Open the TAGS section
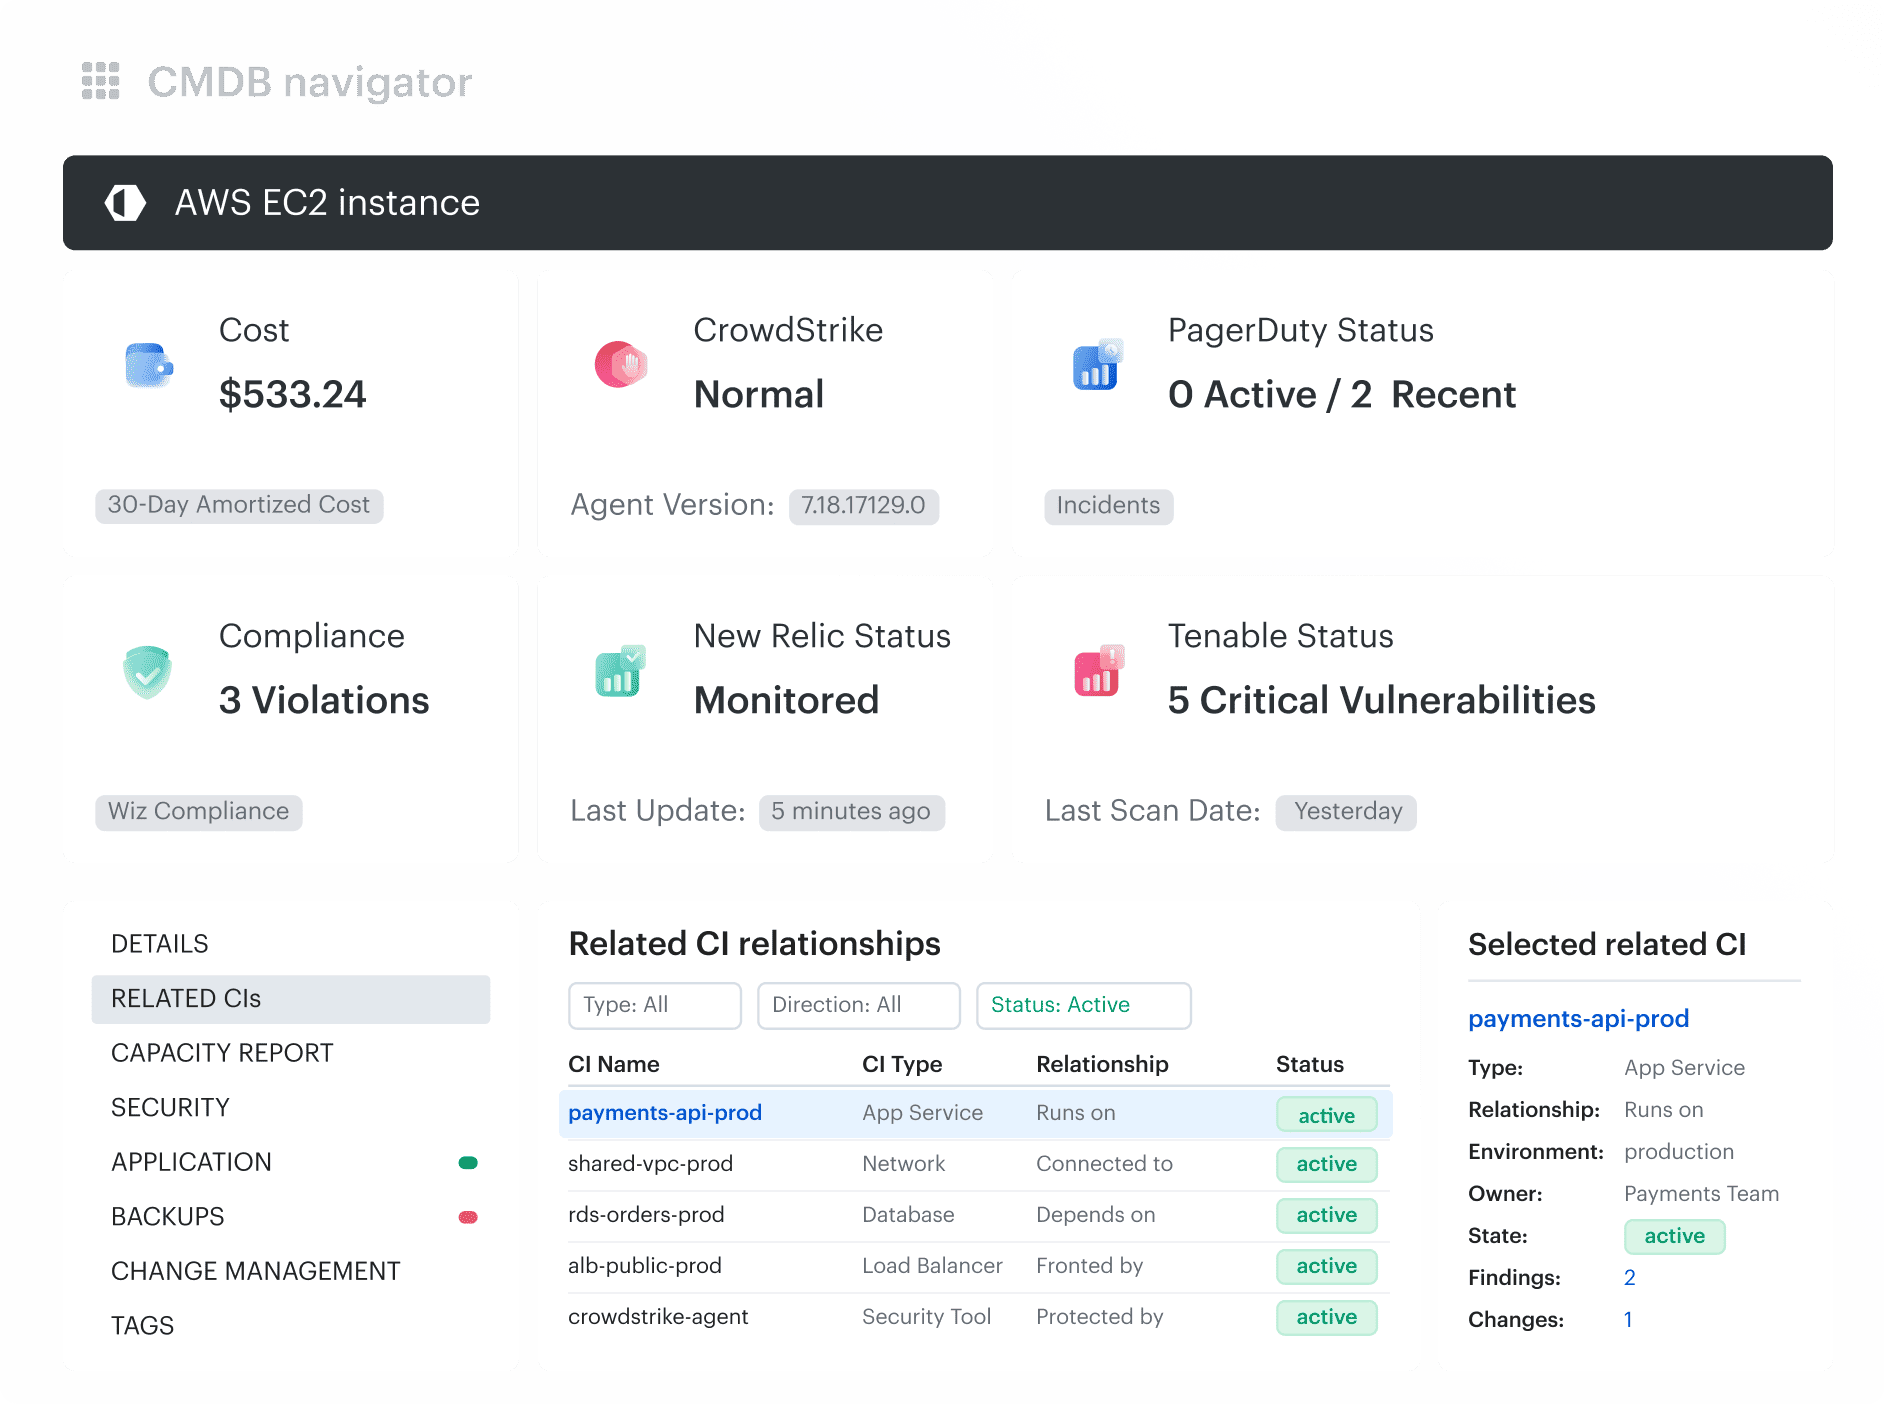The width and height of the screenshot is (1884, 1425). [x=142, y=1326]
